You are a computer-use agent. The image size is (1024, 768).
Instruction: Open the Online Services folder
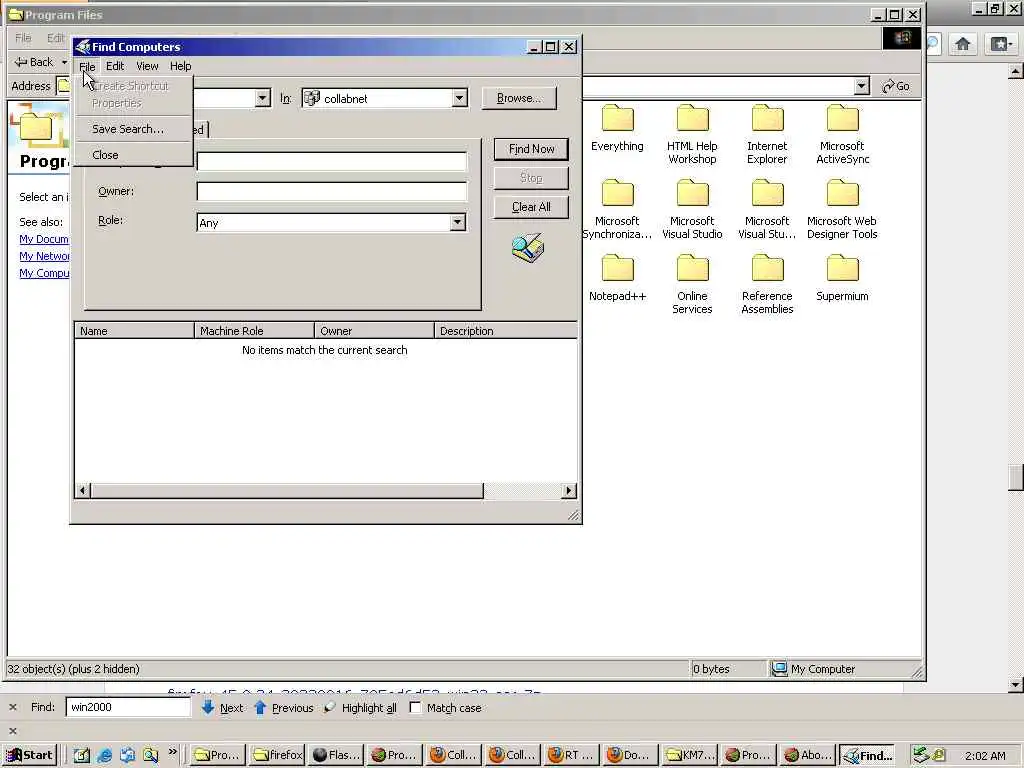[x=692, y=285]
